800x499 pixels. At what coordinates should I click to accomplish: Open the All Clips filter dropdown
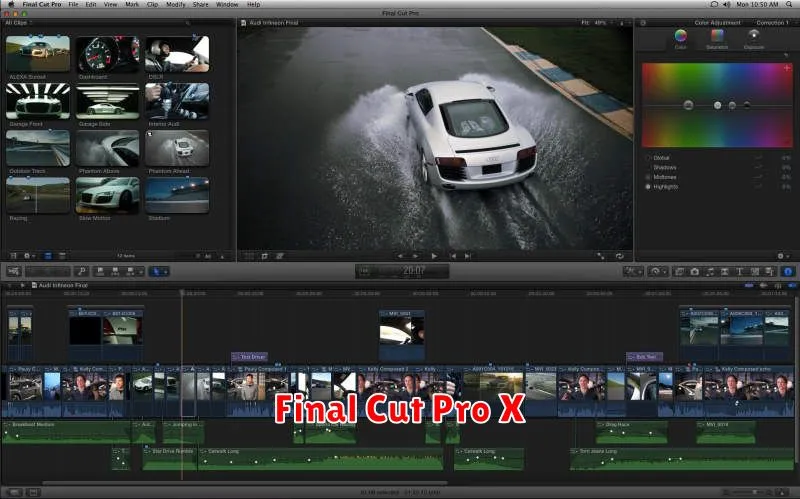point(18,23)
